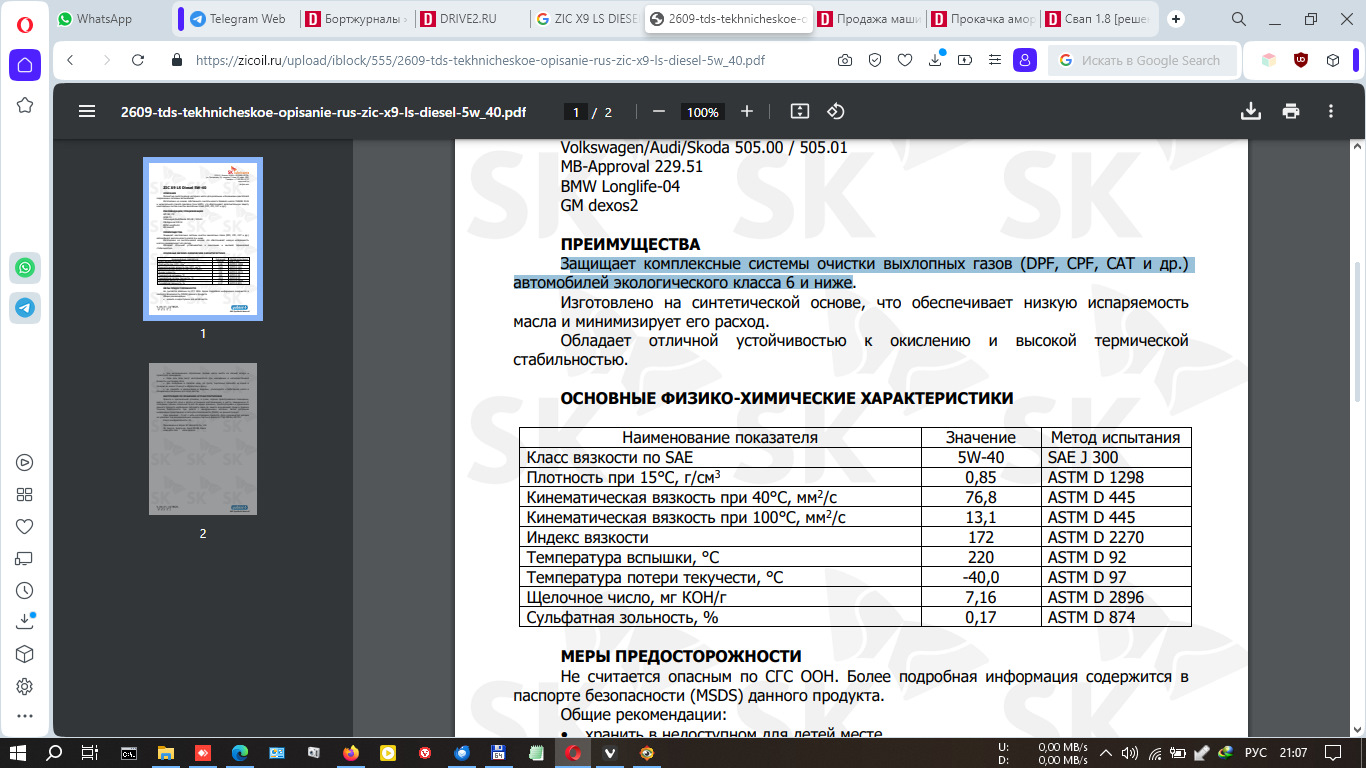Rotate the PDF counterclockwise
This screenshot has width=1366, height=768.
(836, 112)
